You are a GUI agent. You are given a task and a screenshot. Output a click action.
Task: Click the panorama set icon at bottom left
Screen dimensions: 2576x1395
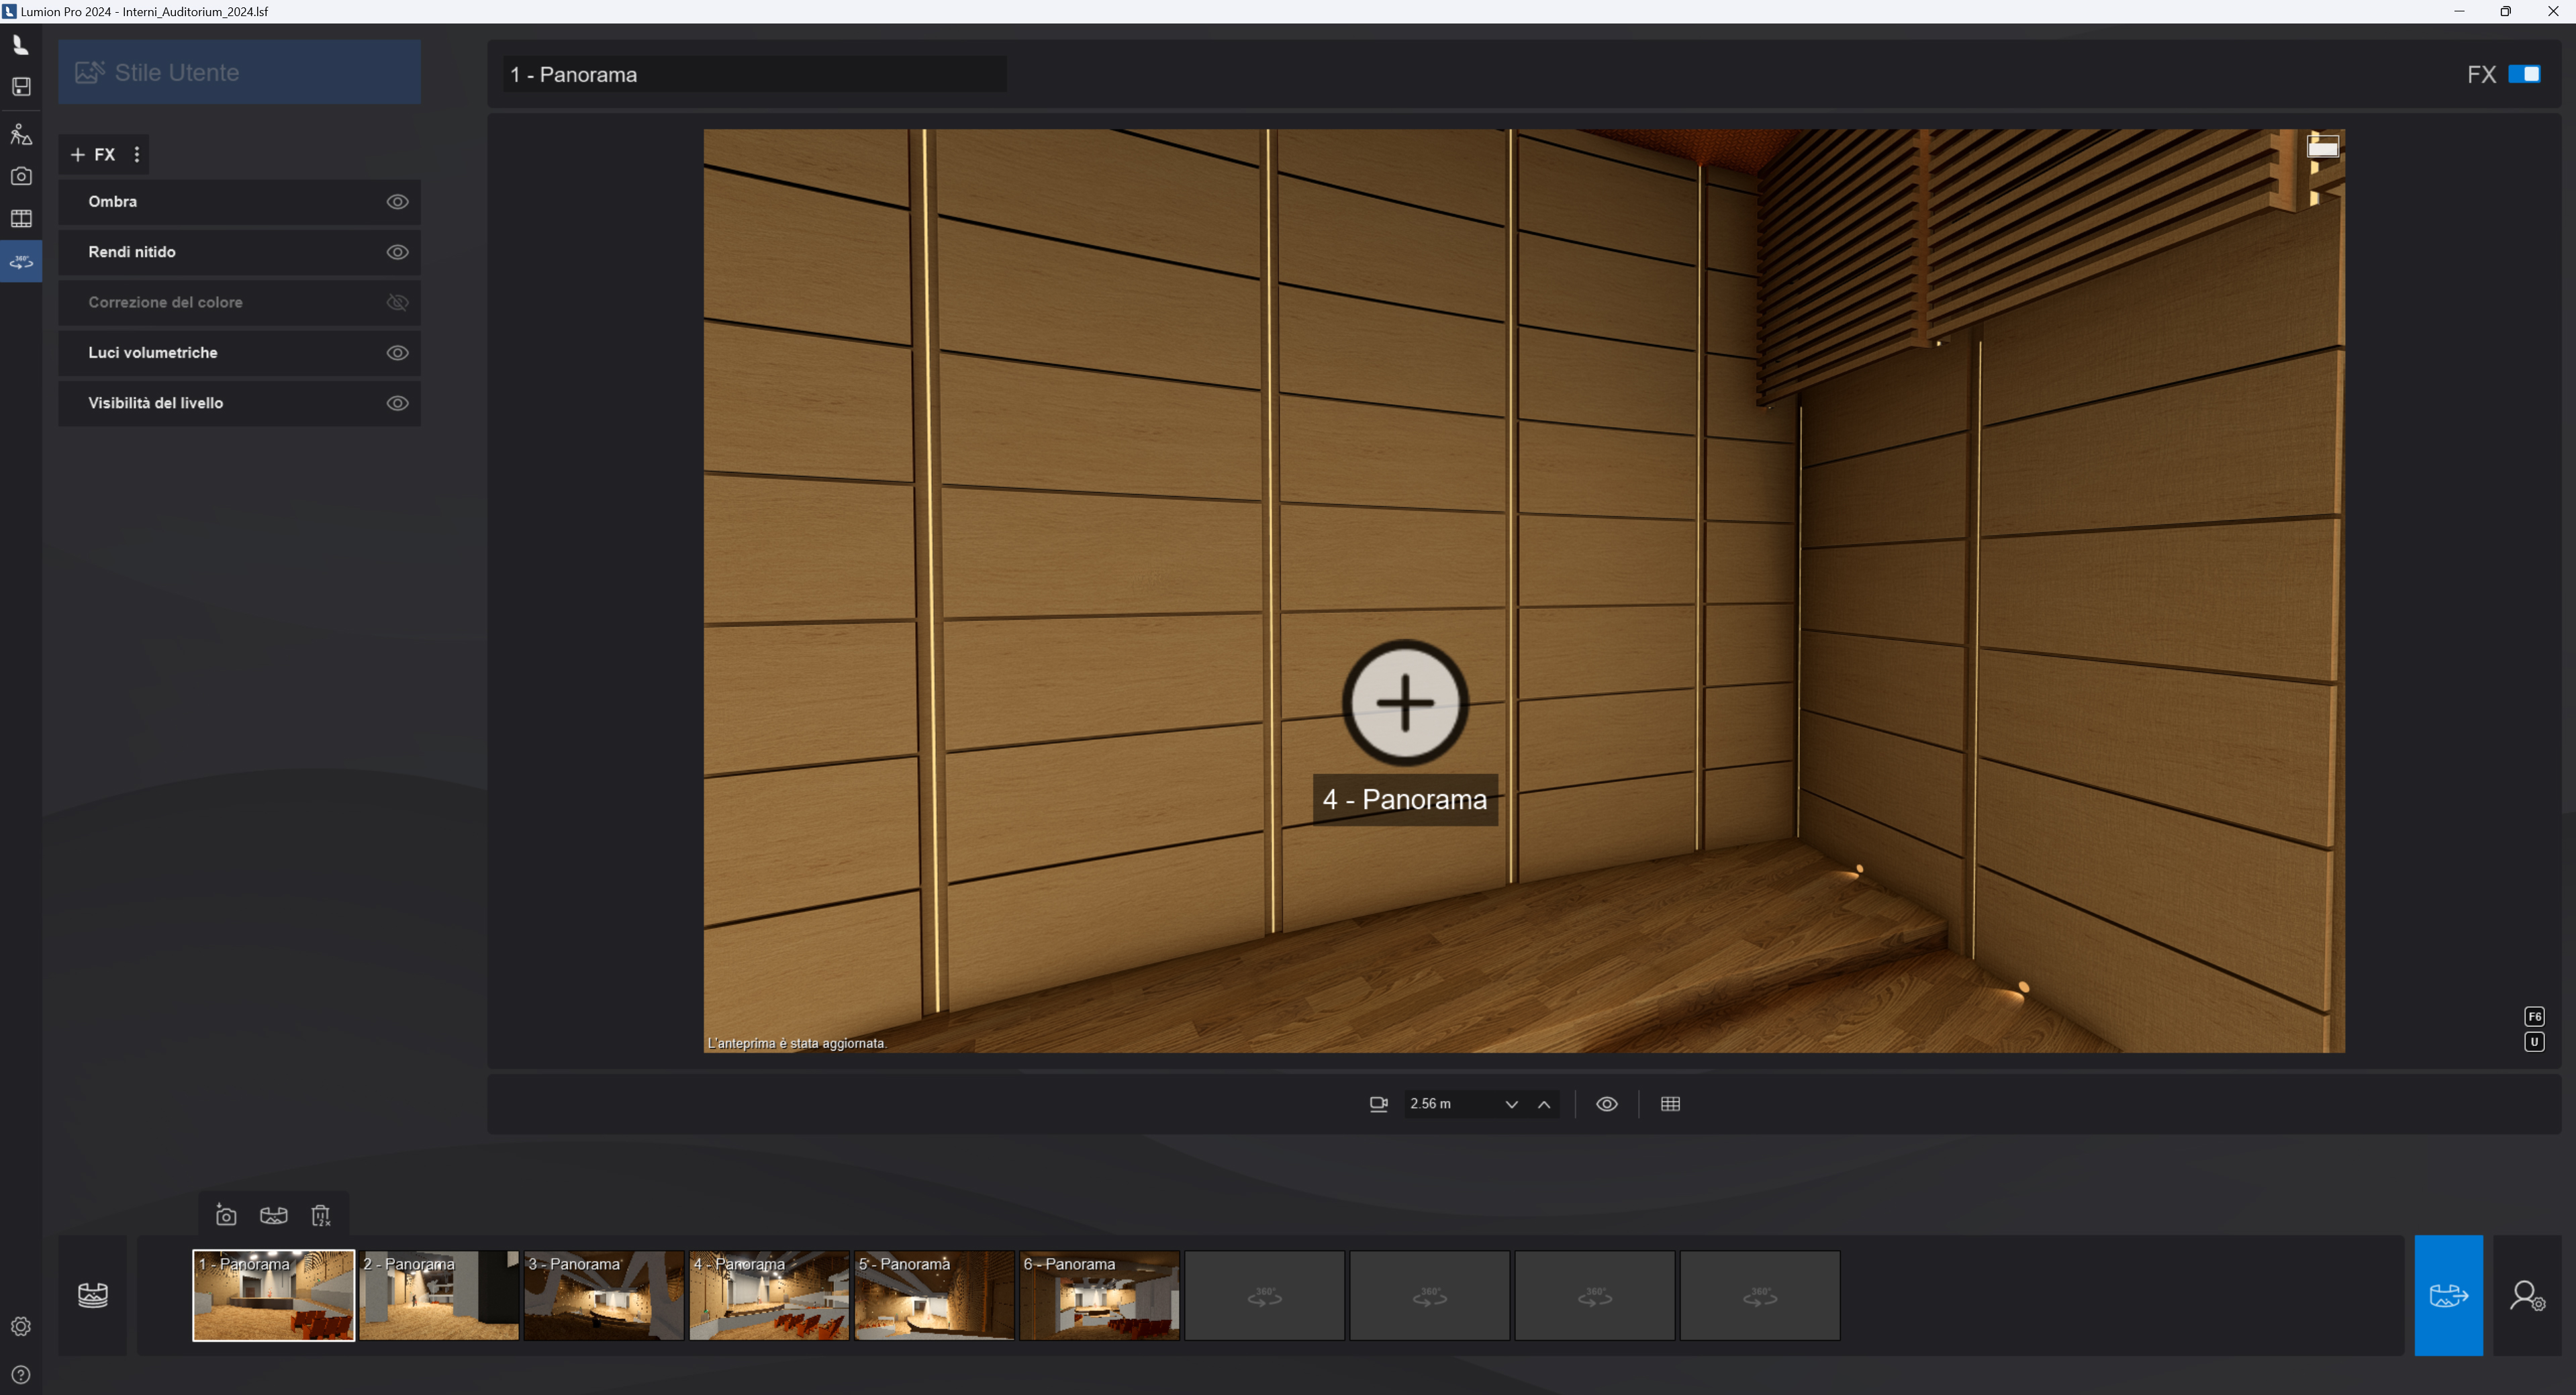(x=93, y=1296)
